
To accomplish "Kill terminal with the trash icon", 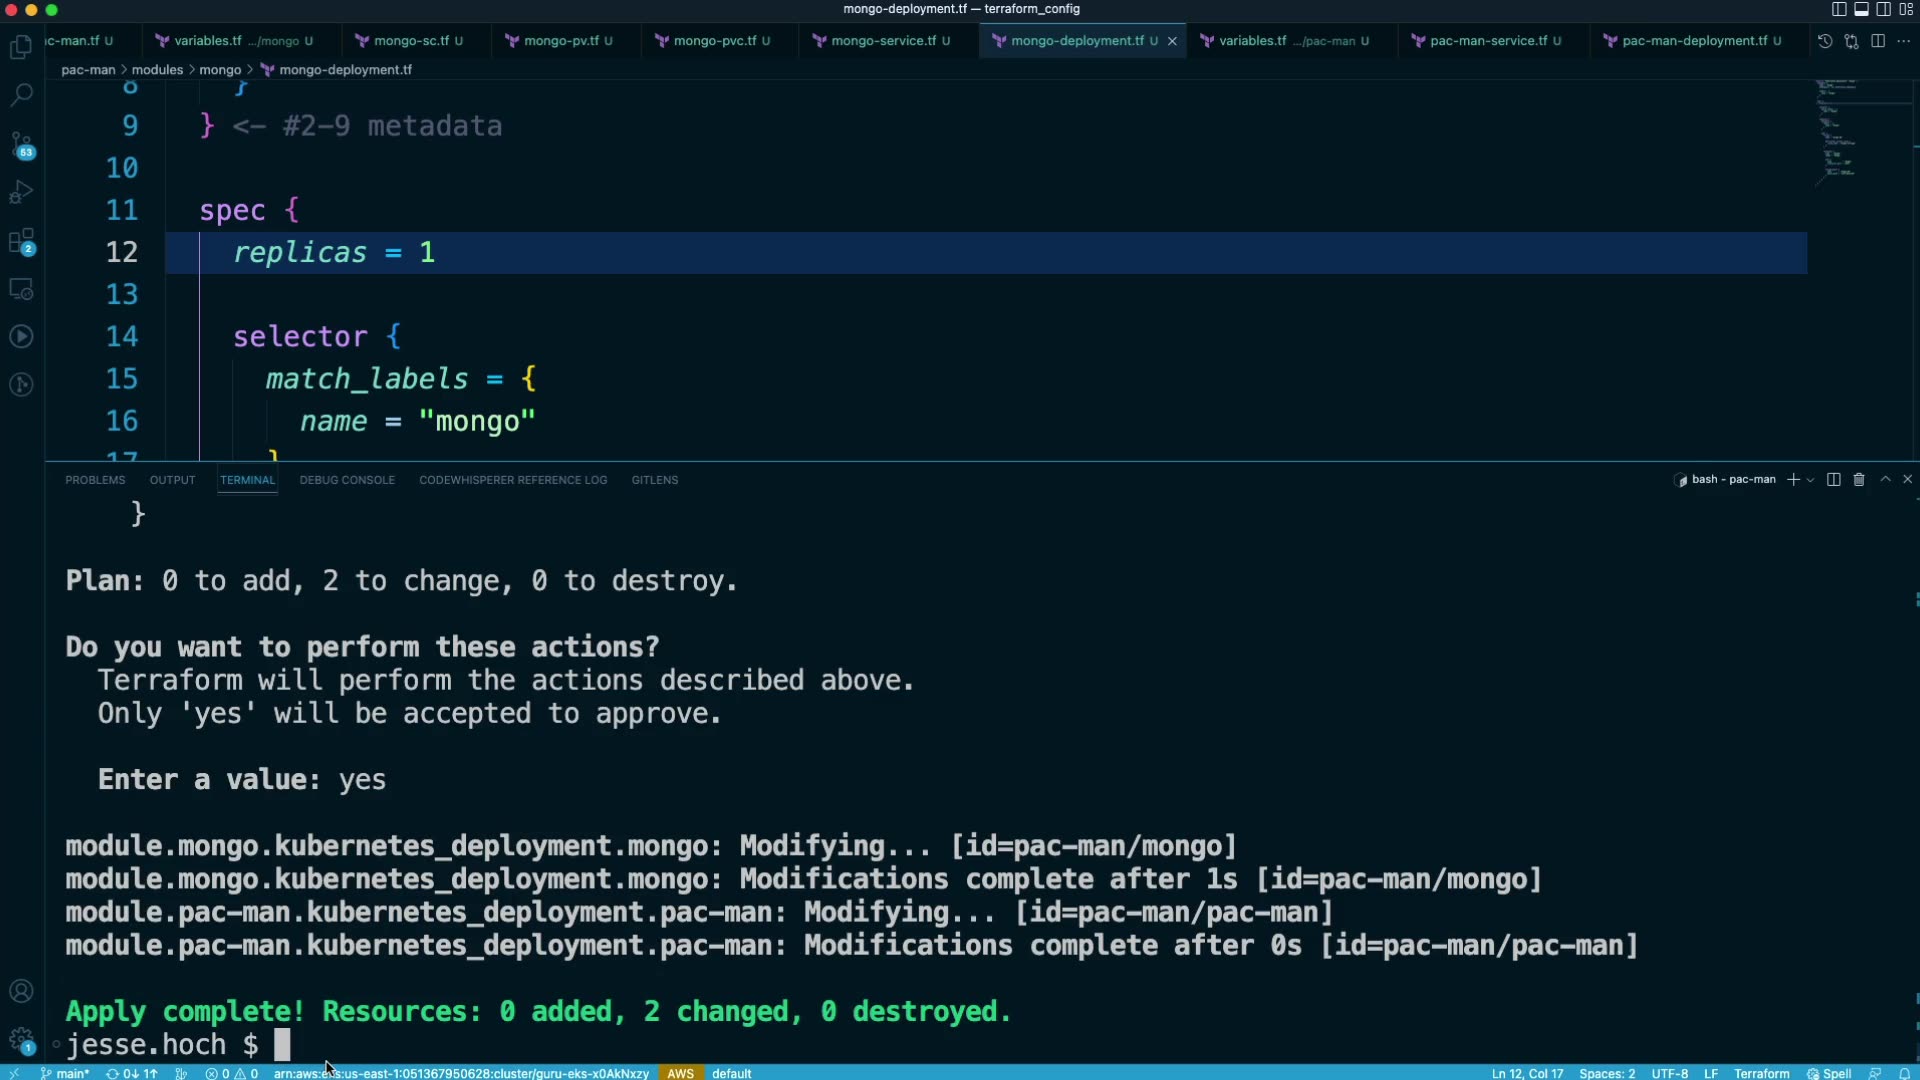I will pyautogui.click(x=1859, y=480).
